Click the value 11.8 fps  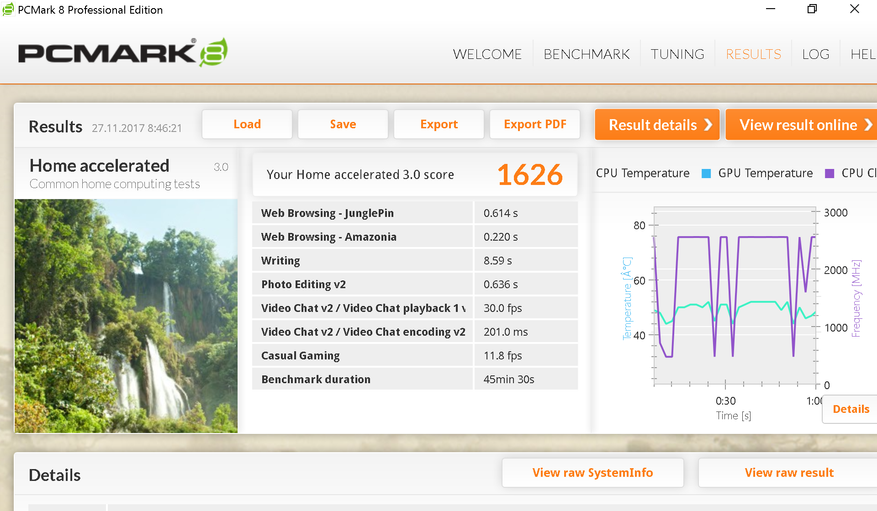pyautogui.click(x=503, y=356)
